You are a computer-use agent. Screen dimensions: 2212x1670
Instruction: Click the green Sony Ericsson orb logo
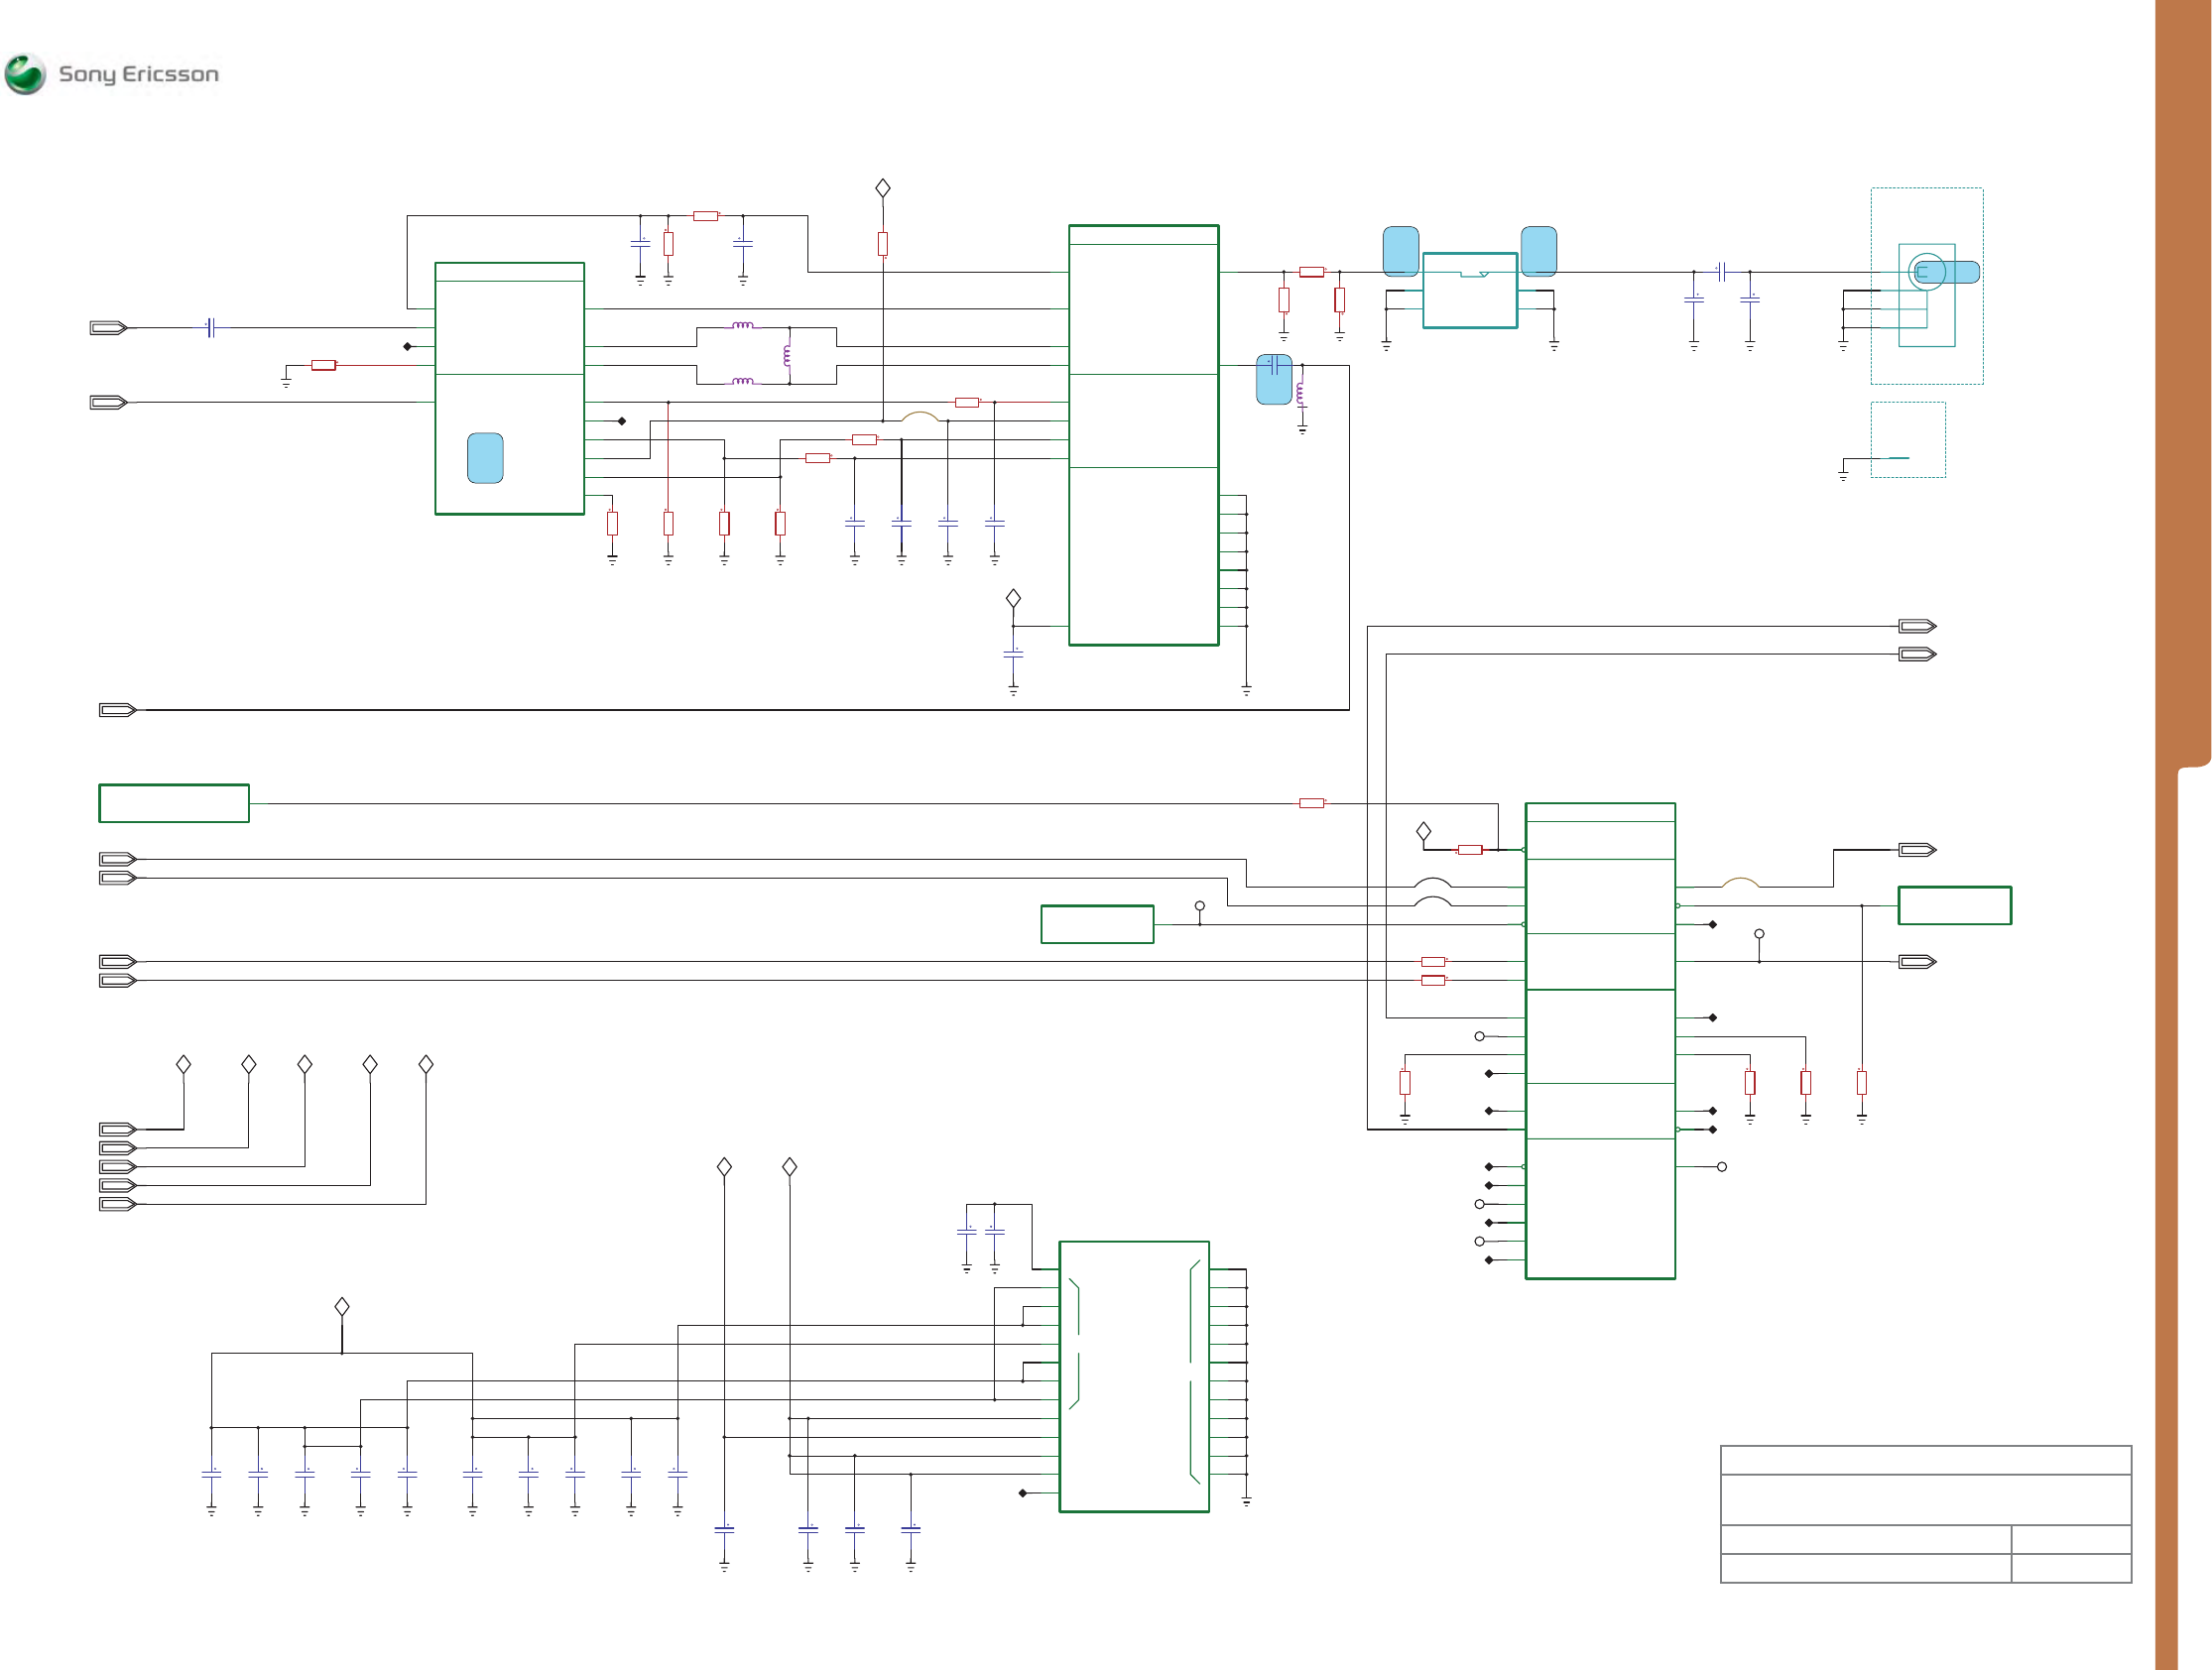[x=25, y=74]
